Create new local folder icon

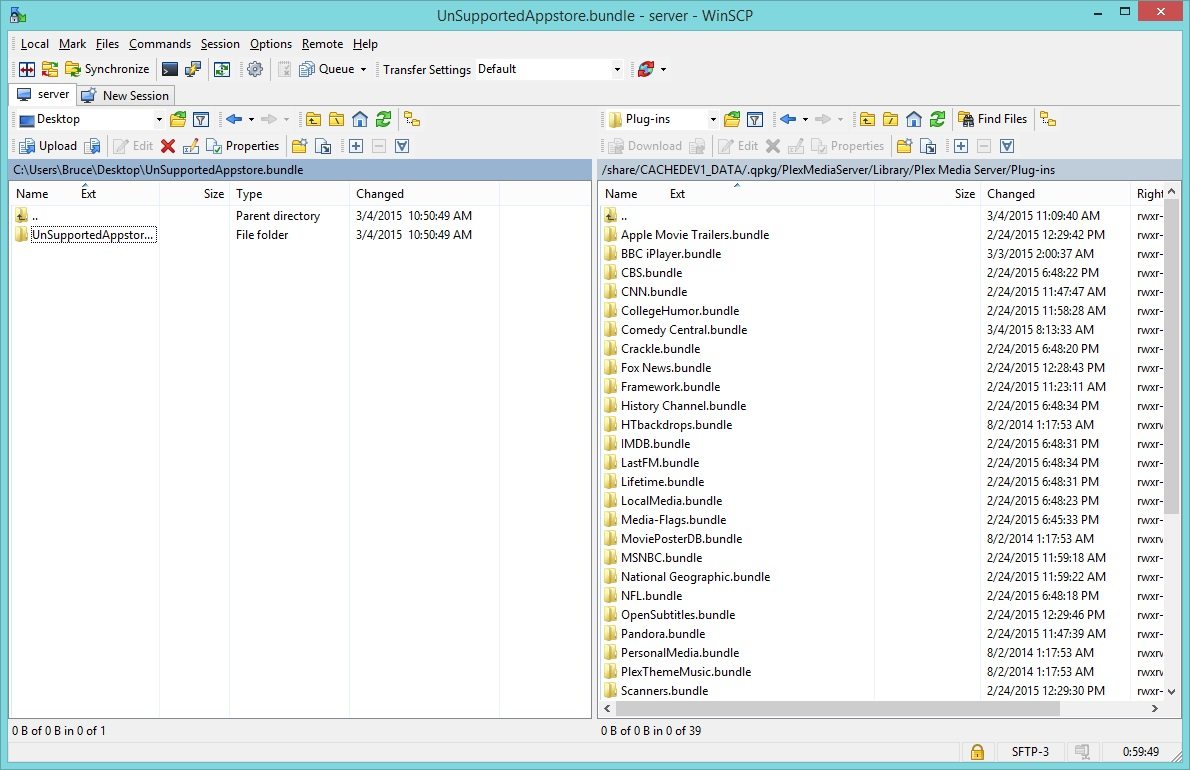[300, 146]
